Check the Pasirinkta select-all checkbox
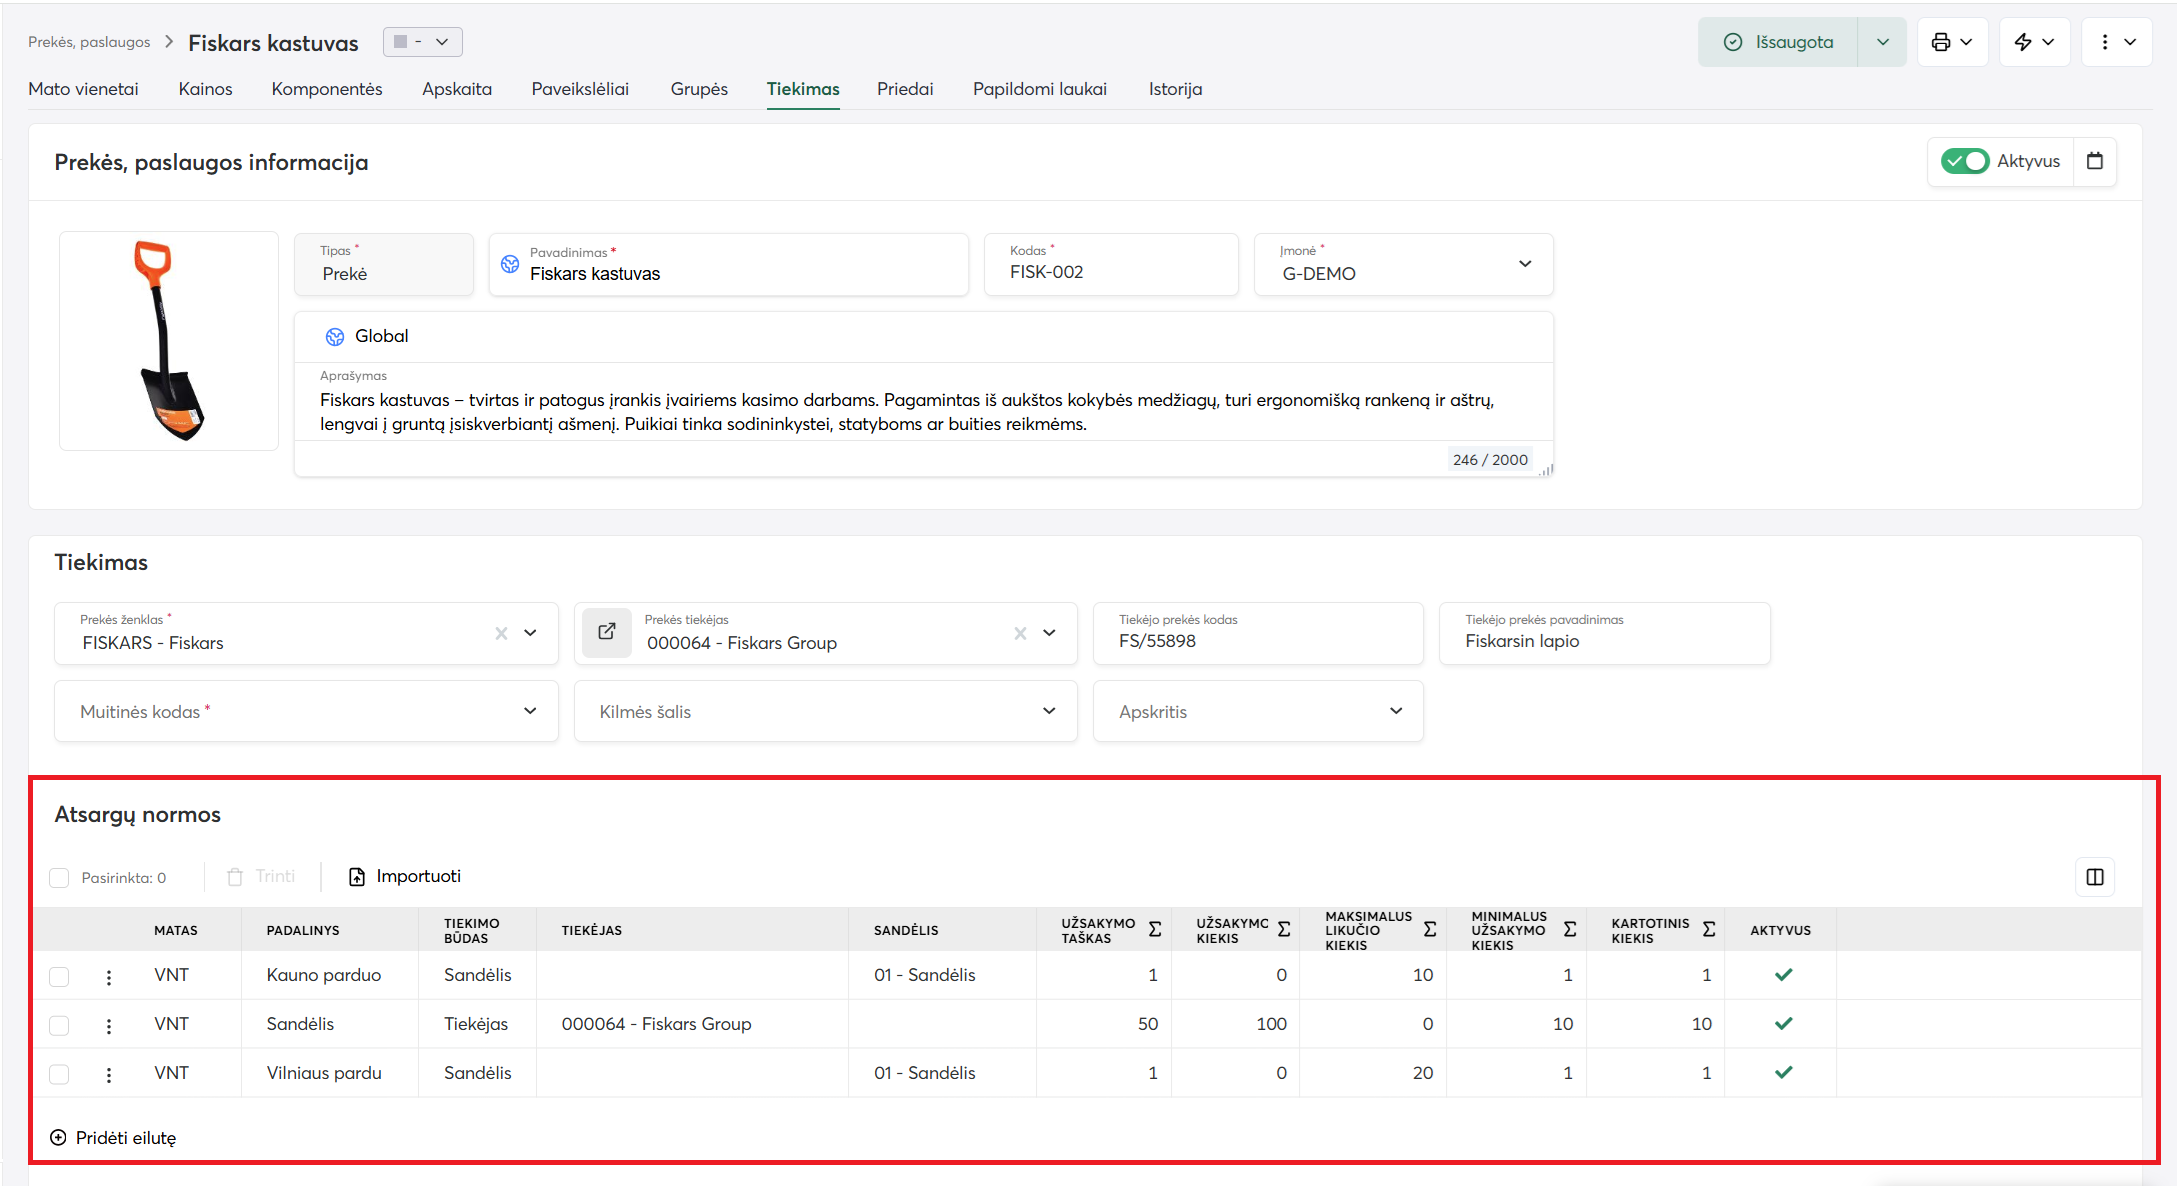The width and height of the screenshot is (2177, 1186). 60,878
